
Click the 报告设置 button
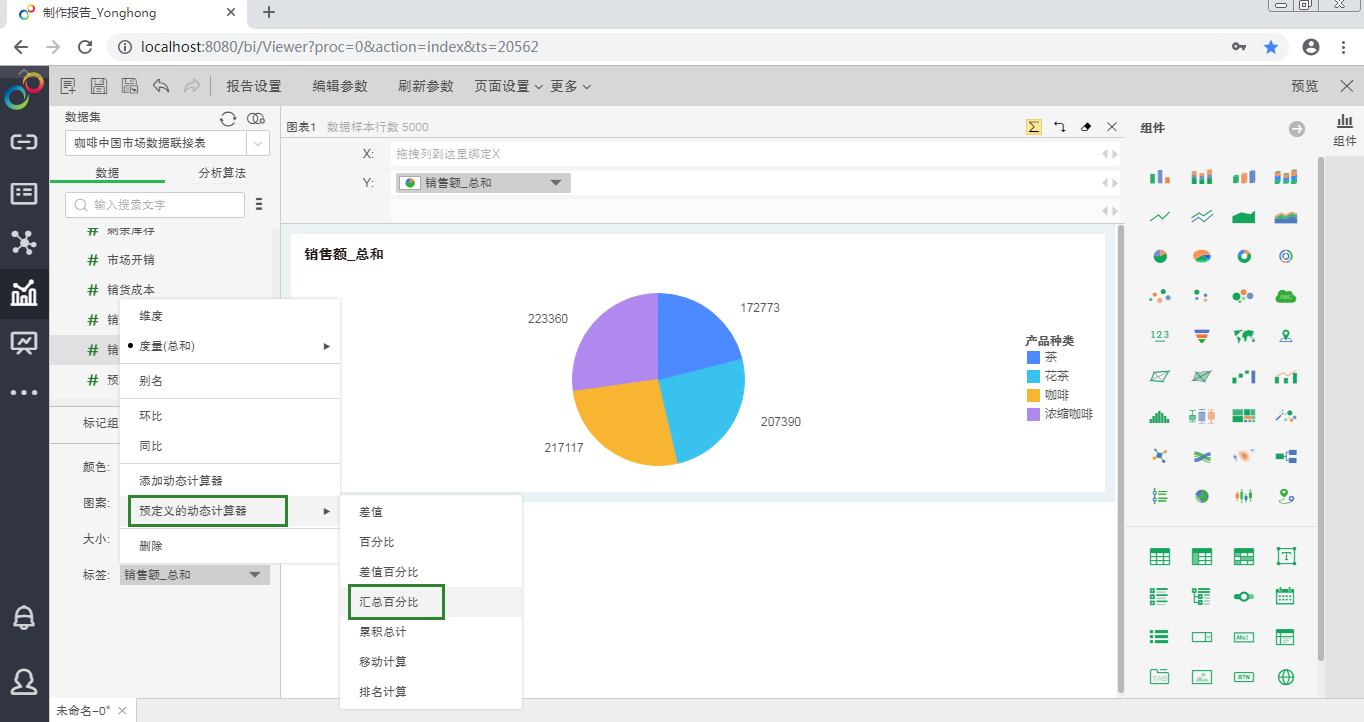[254, 87]
